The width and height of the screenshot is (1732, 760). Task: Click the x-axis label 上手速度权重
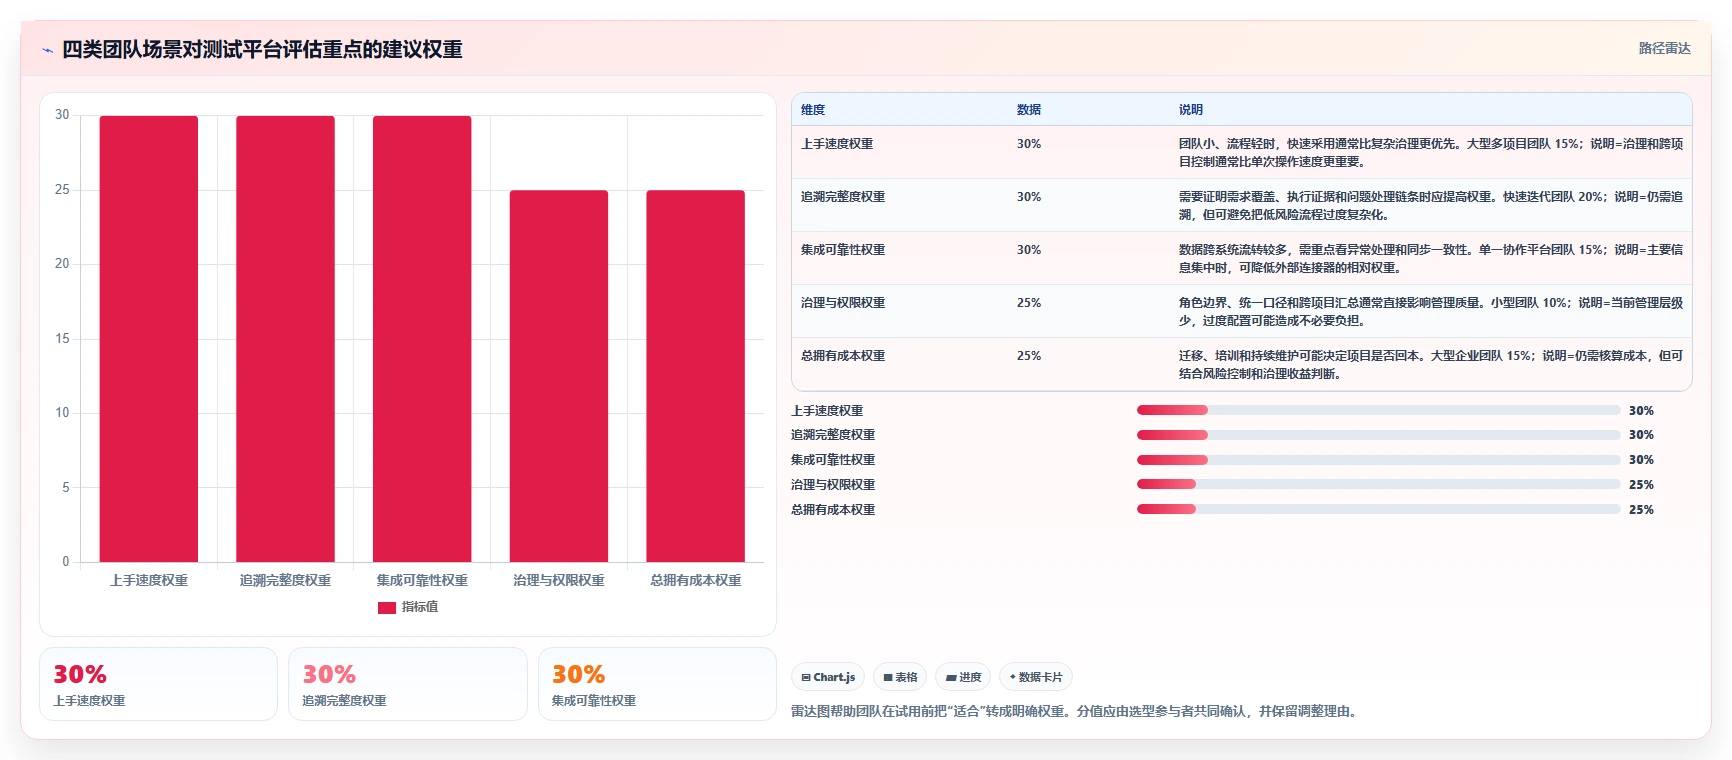[x=149, y=580]
